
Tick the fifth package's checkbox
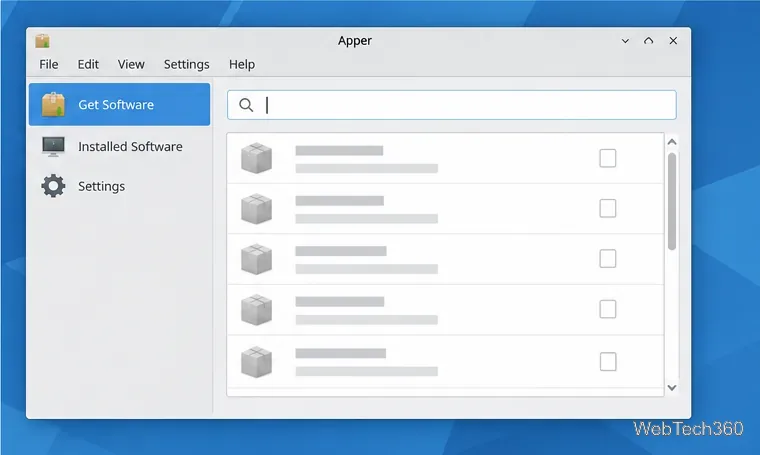(608, 361)
